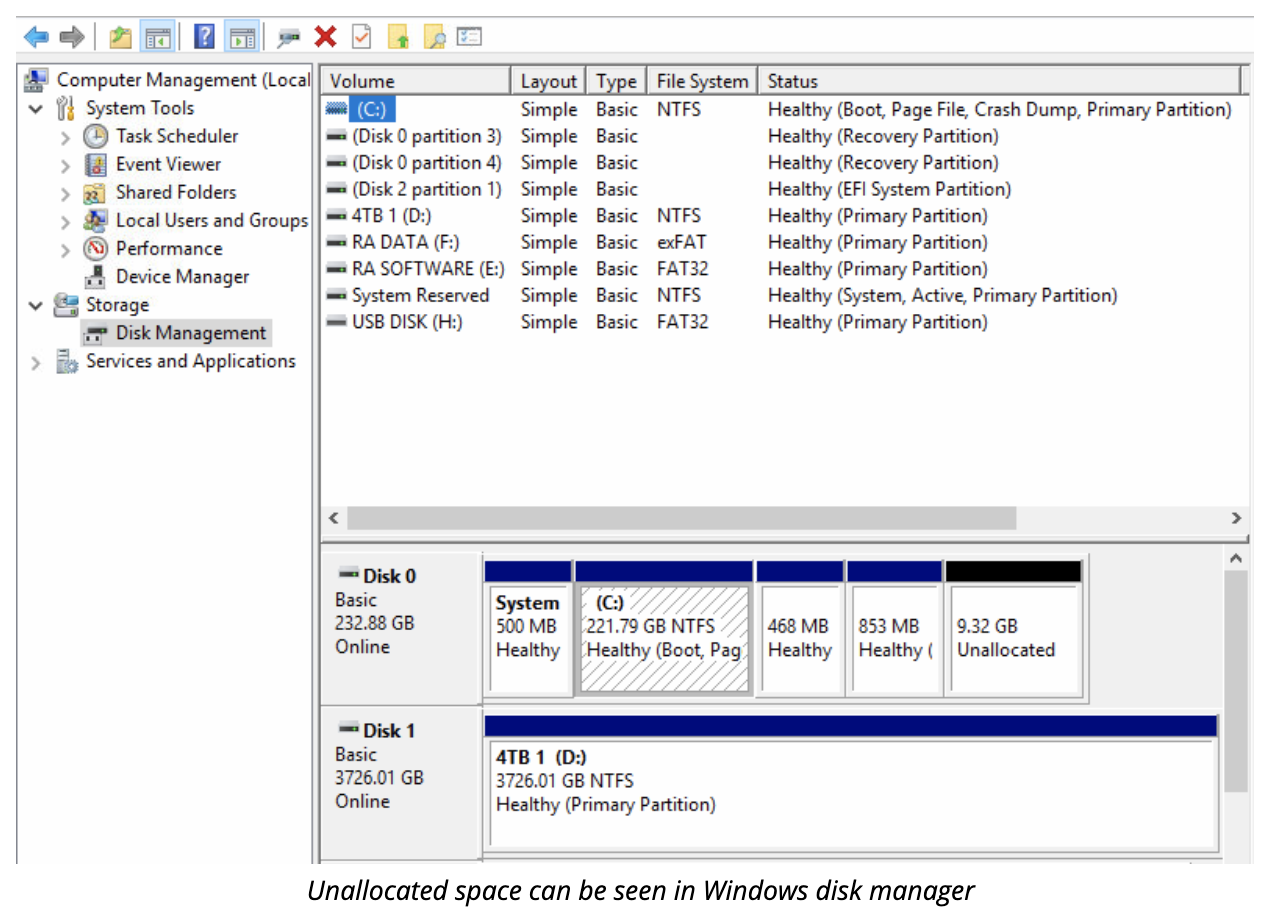
Task: Click the Up one level folder icon
Action: [x=120, y=38]
